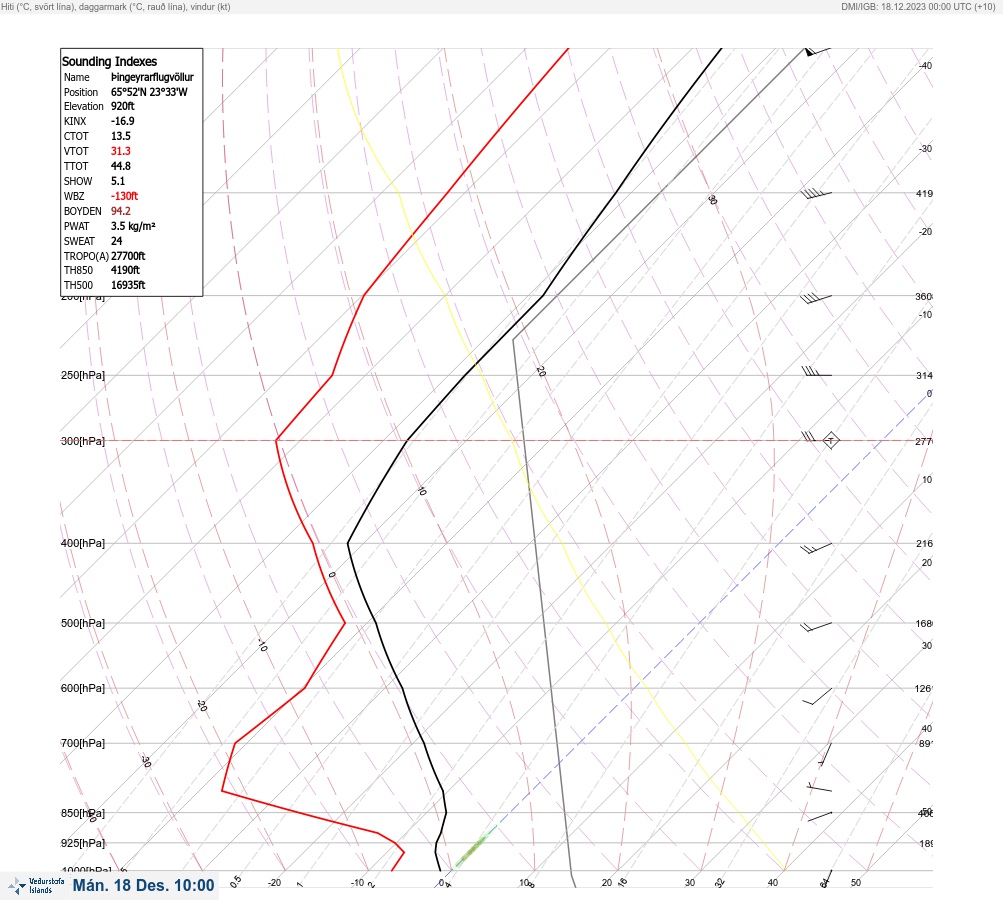Click the 600[hPa] pressure label
Viewport: 1003px width, 900px height.
(83, 688)
